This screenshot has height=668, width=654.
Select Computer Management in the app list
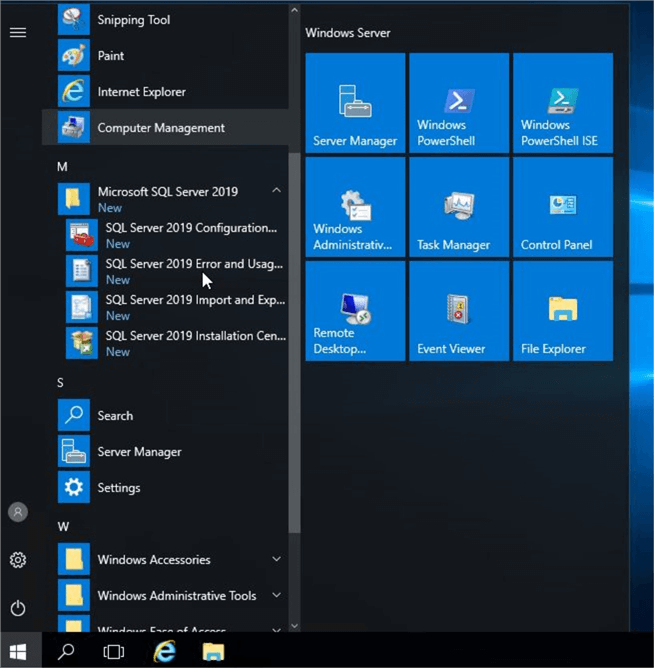[x=160, y=128]
